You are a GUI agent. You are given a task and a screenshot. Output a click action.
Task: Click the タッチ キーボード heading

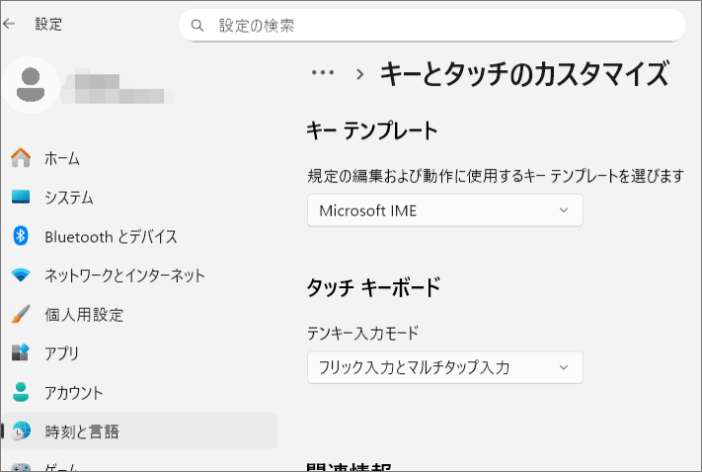click(374, 287)
